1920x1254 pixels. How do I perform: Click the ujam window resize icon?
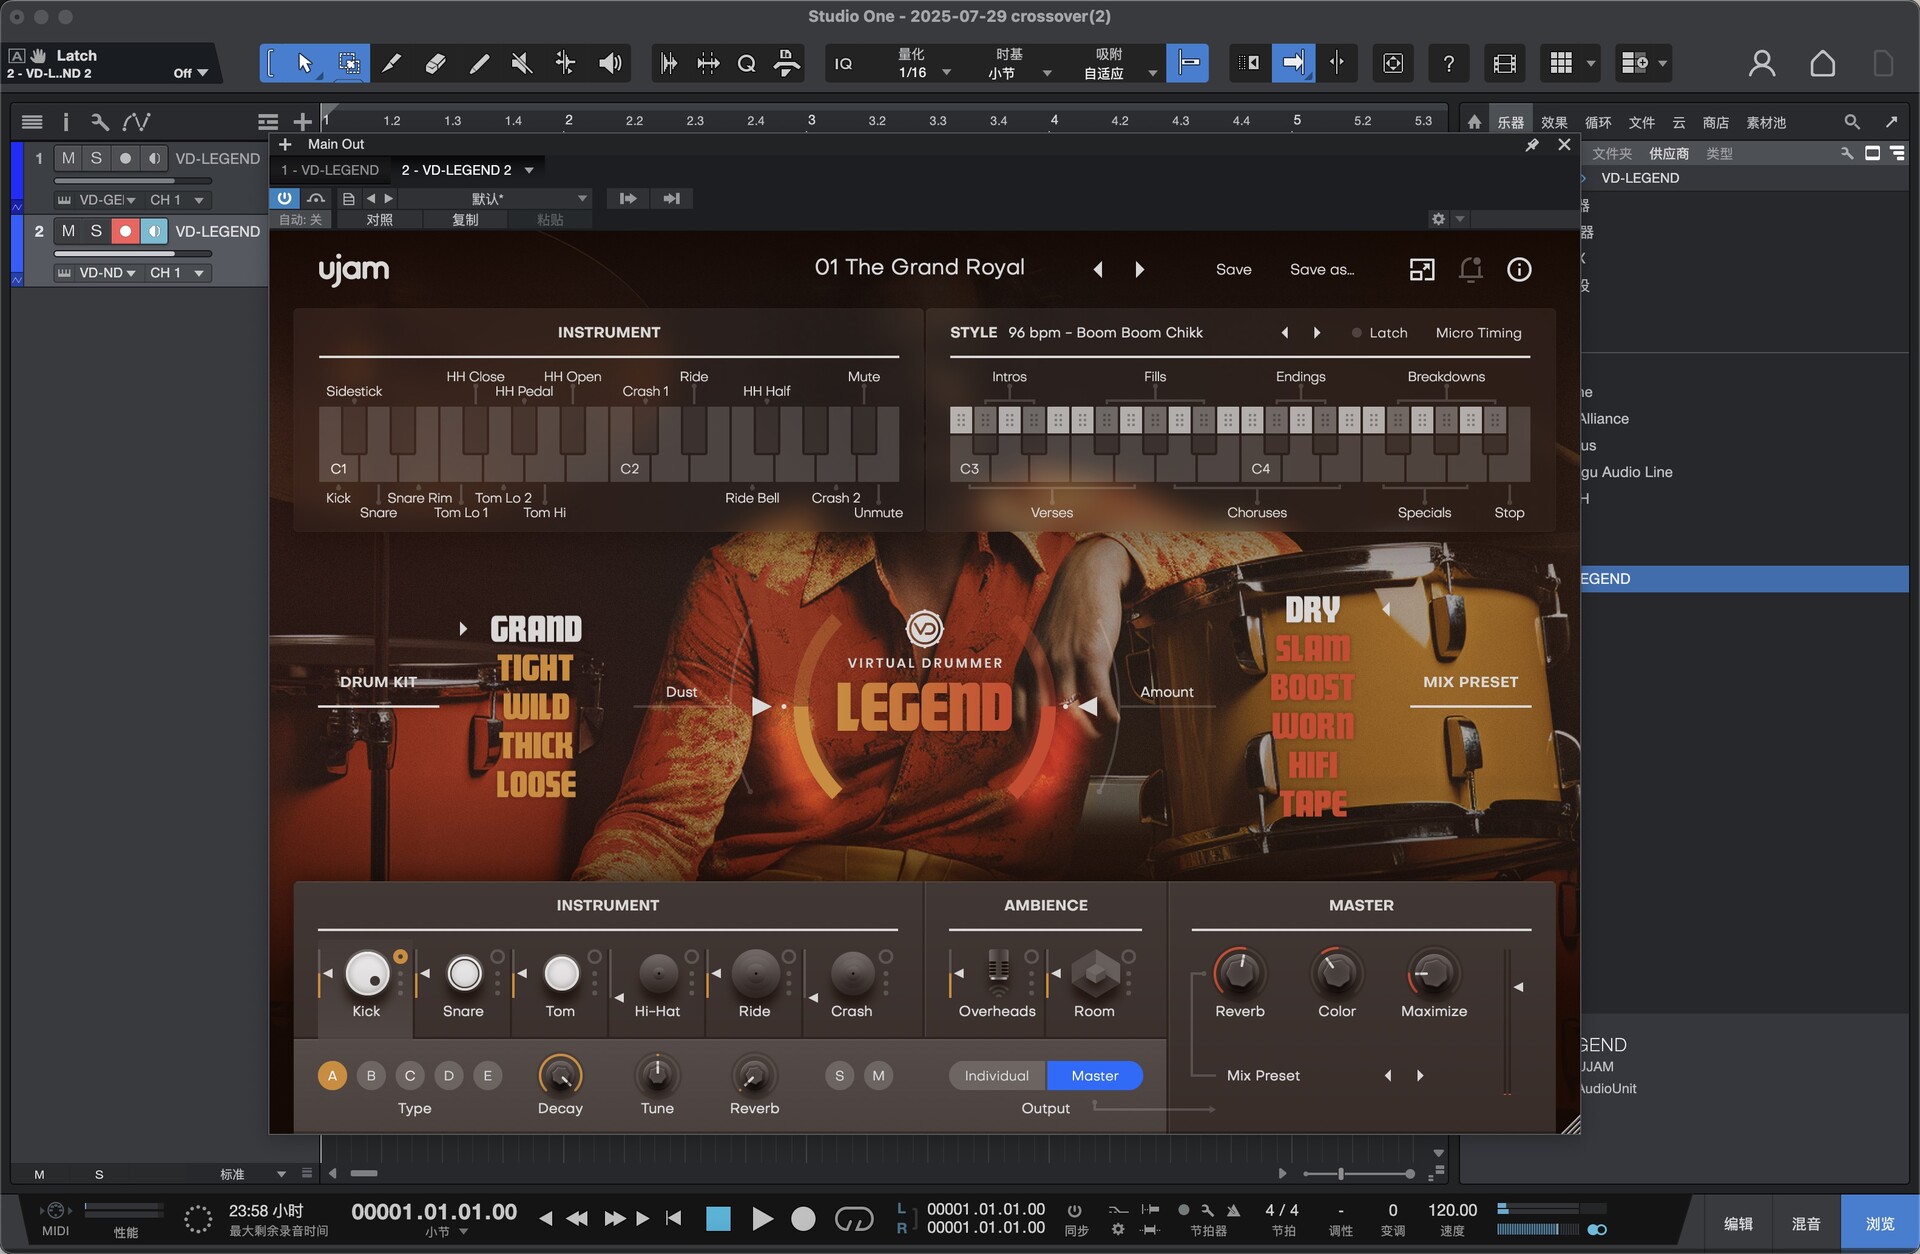coord(1421,269)
